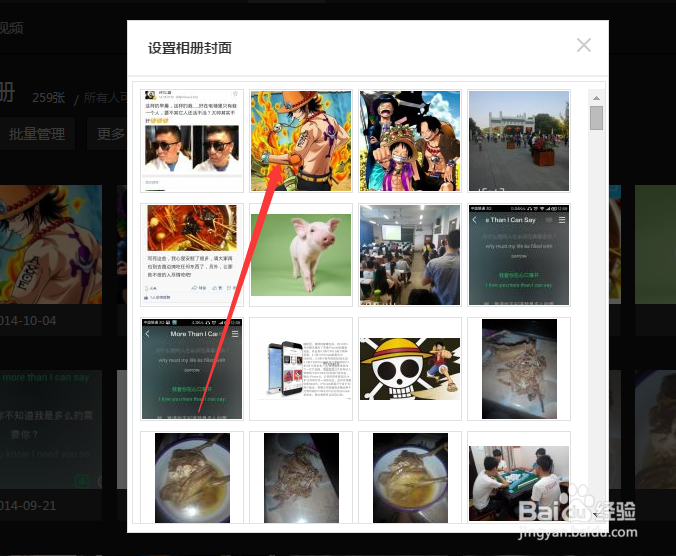Viewport: 676px width, 556px height.
Task: Select the second thumbnail in the bottom row, meat on a plate
Action: click(x=301, y=478)
